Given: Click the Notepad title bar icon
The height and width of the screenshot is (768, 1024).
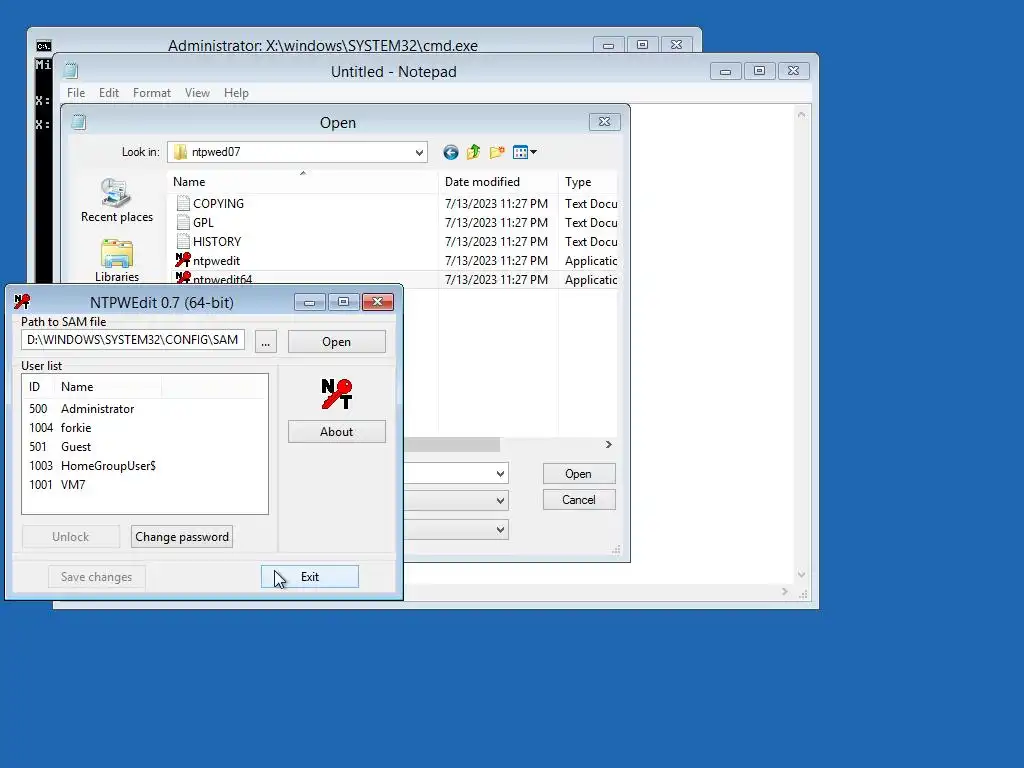Looking at the screenshot, I should click(x=71, y=71).
